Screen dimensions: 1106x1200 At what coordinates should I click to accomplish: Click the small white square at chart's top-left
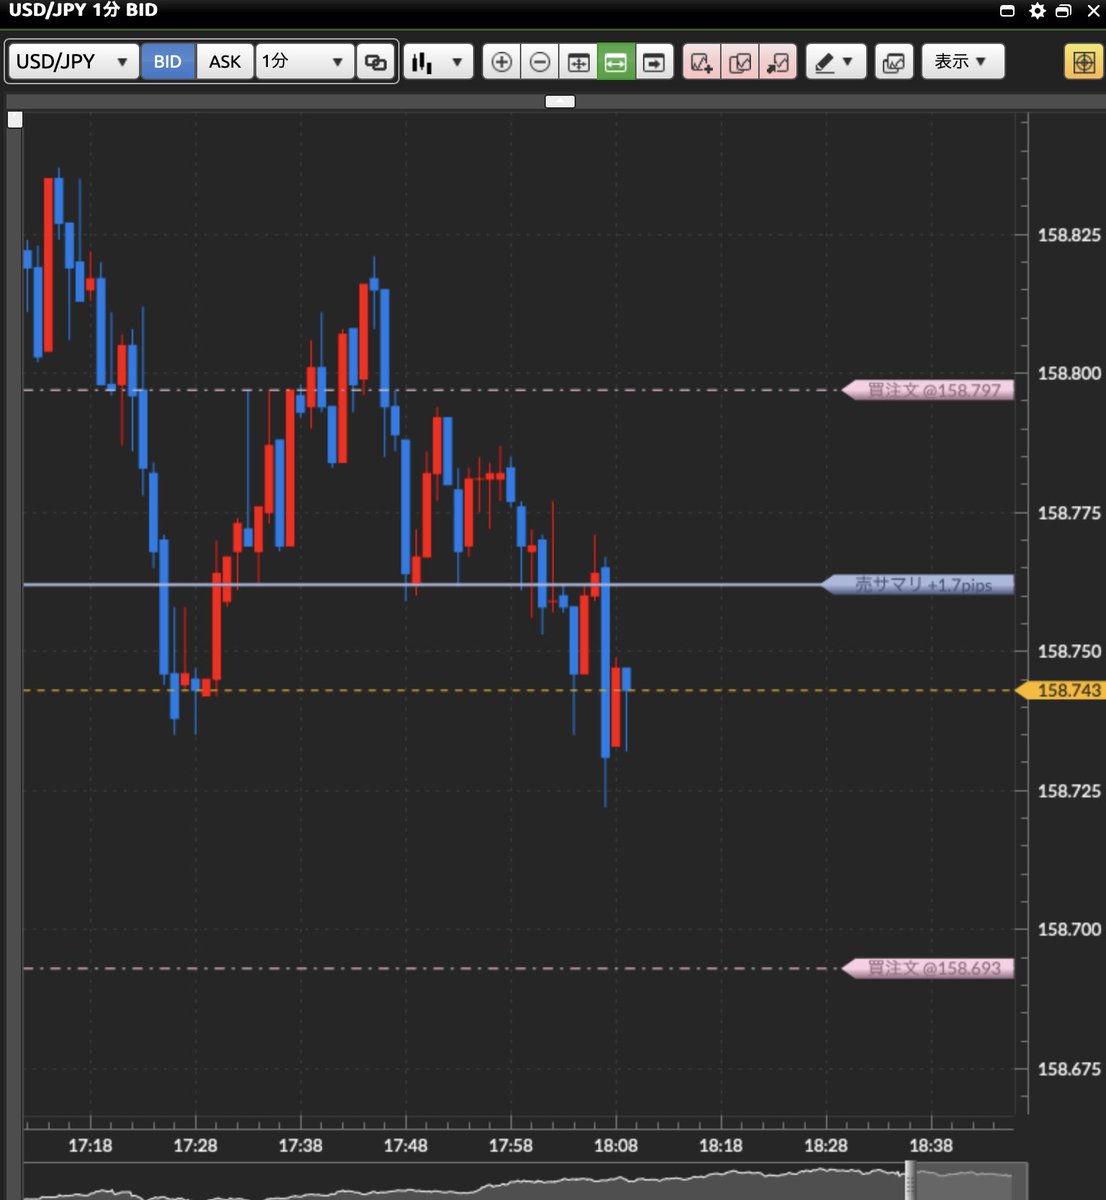click(x=14, y=120)
